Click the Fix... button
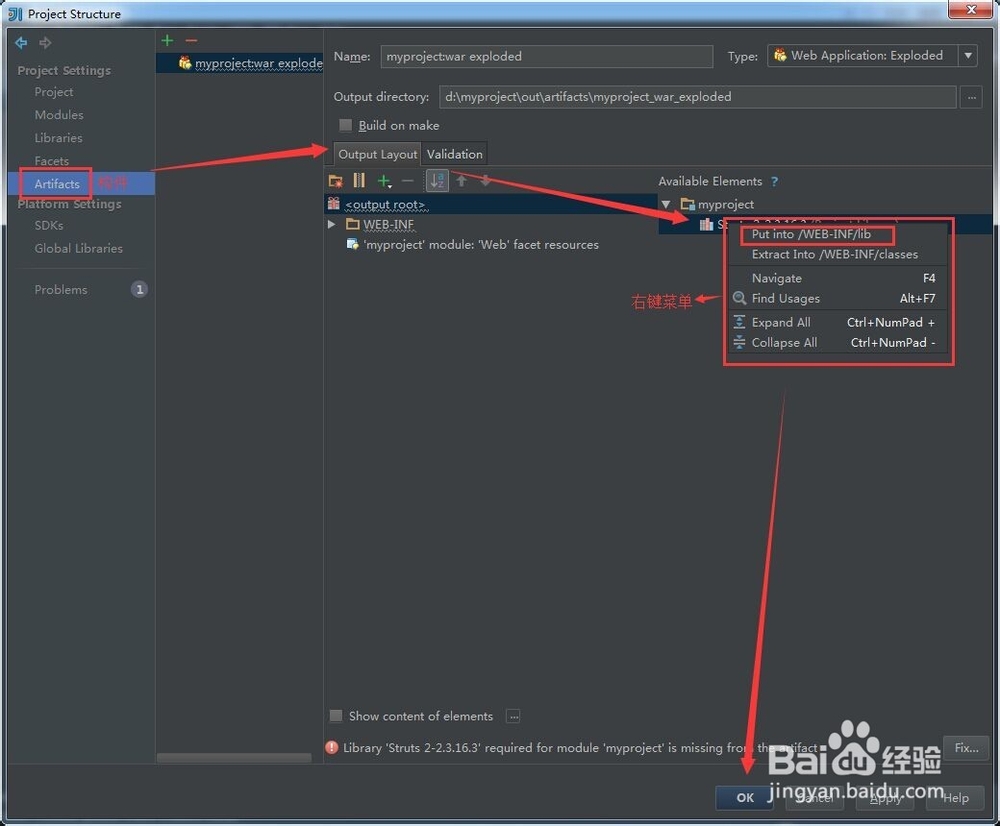The width and height of the screenshot is (1000, 826). click(x=966, y=748)
